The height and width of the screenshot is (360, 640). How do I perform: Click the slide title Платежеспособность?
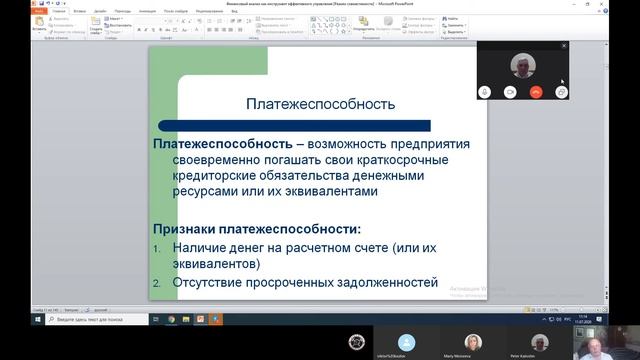click(x=320, y=104)
